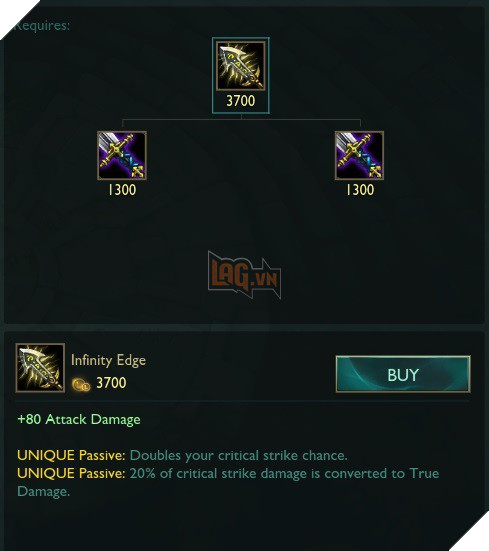The image size is (489, 551).
Task: Buy Infinity Edge with the BUY button
Action: pos(403,374)
